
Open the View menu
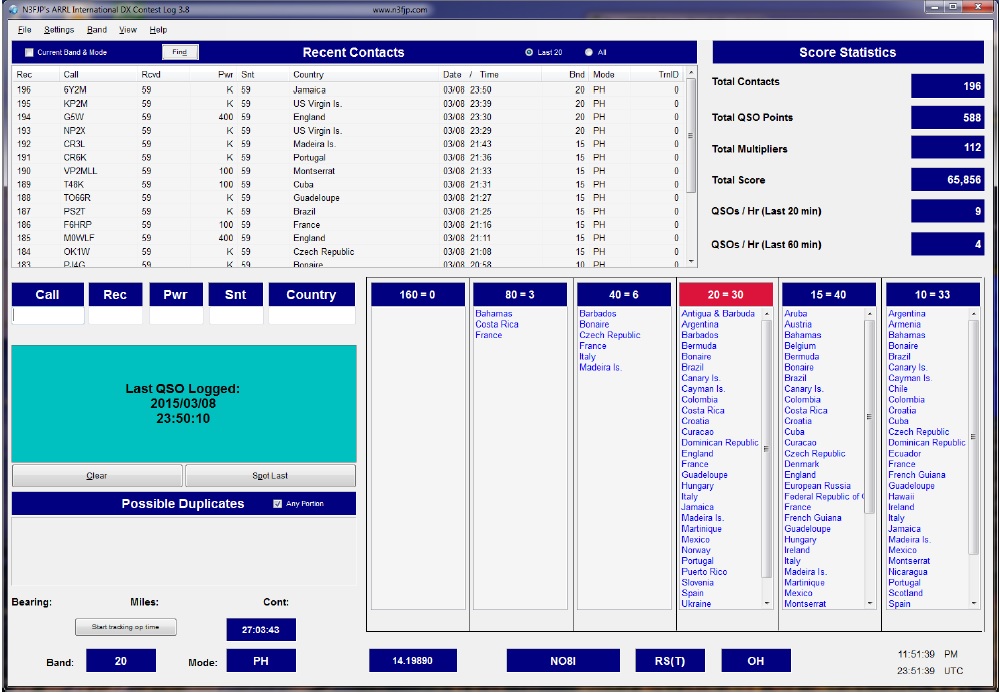(128, 30)
